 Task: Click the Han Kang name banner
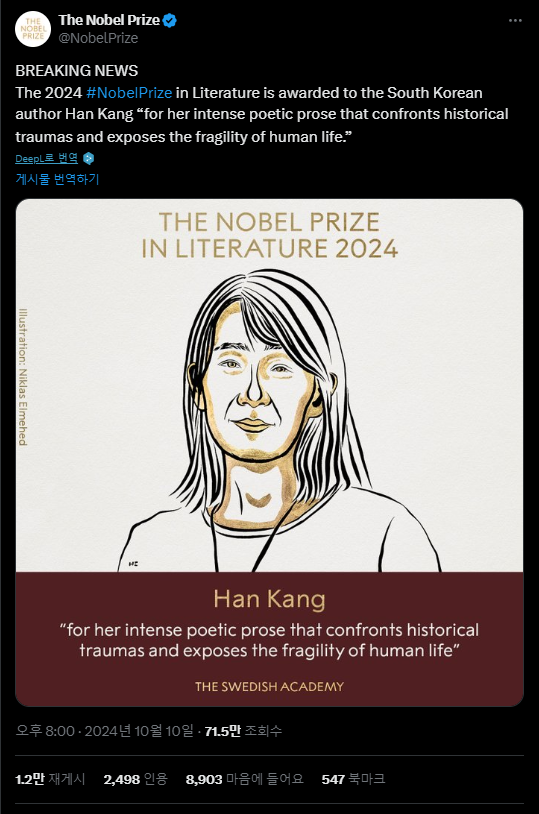[270, 599]
